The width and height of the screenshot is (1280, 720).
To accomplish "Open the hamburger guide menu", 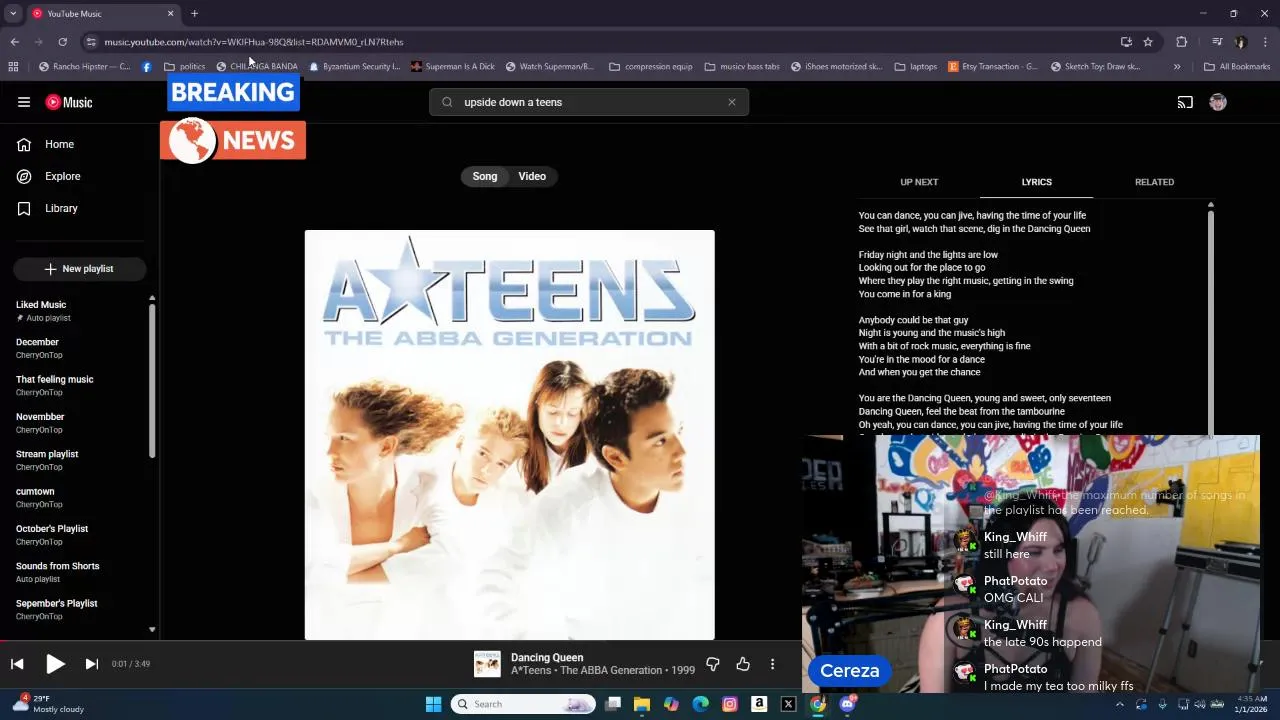I will (24, 102).
